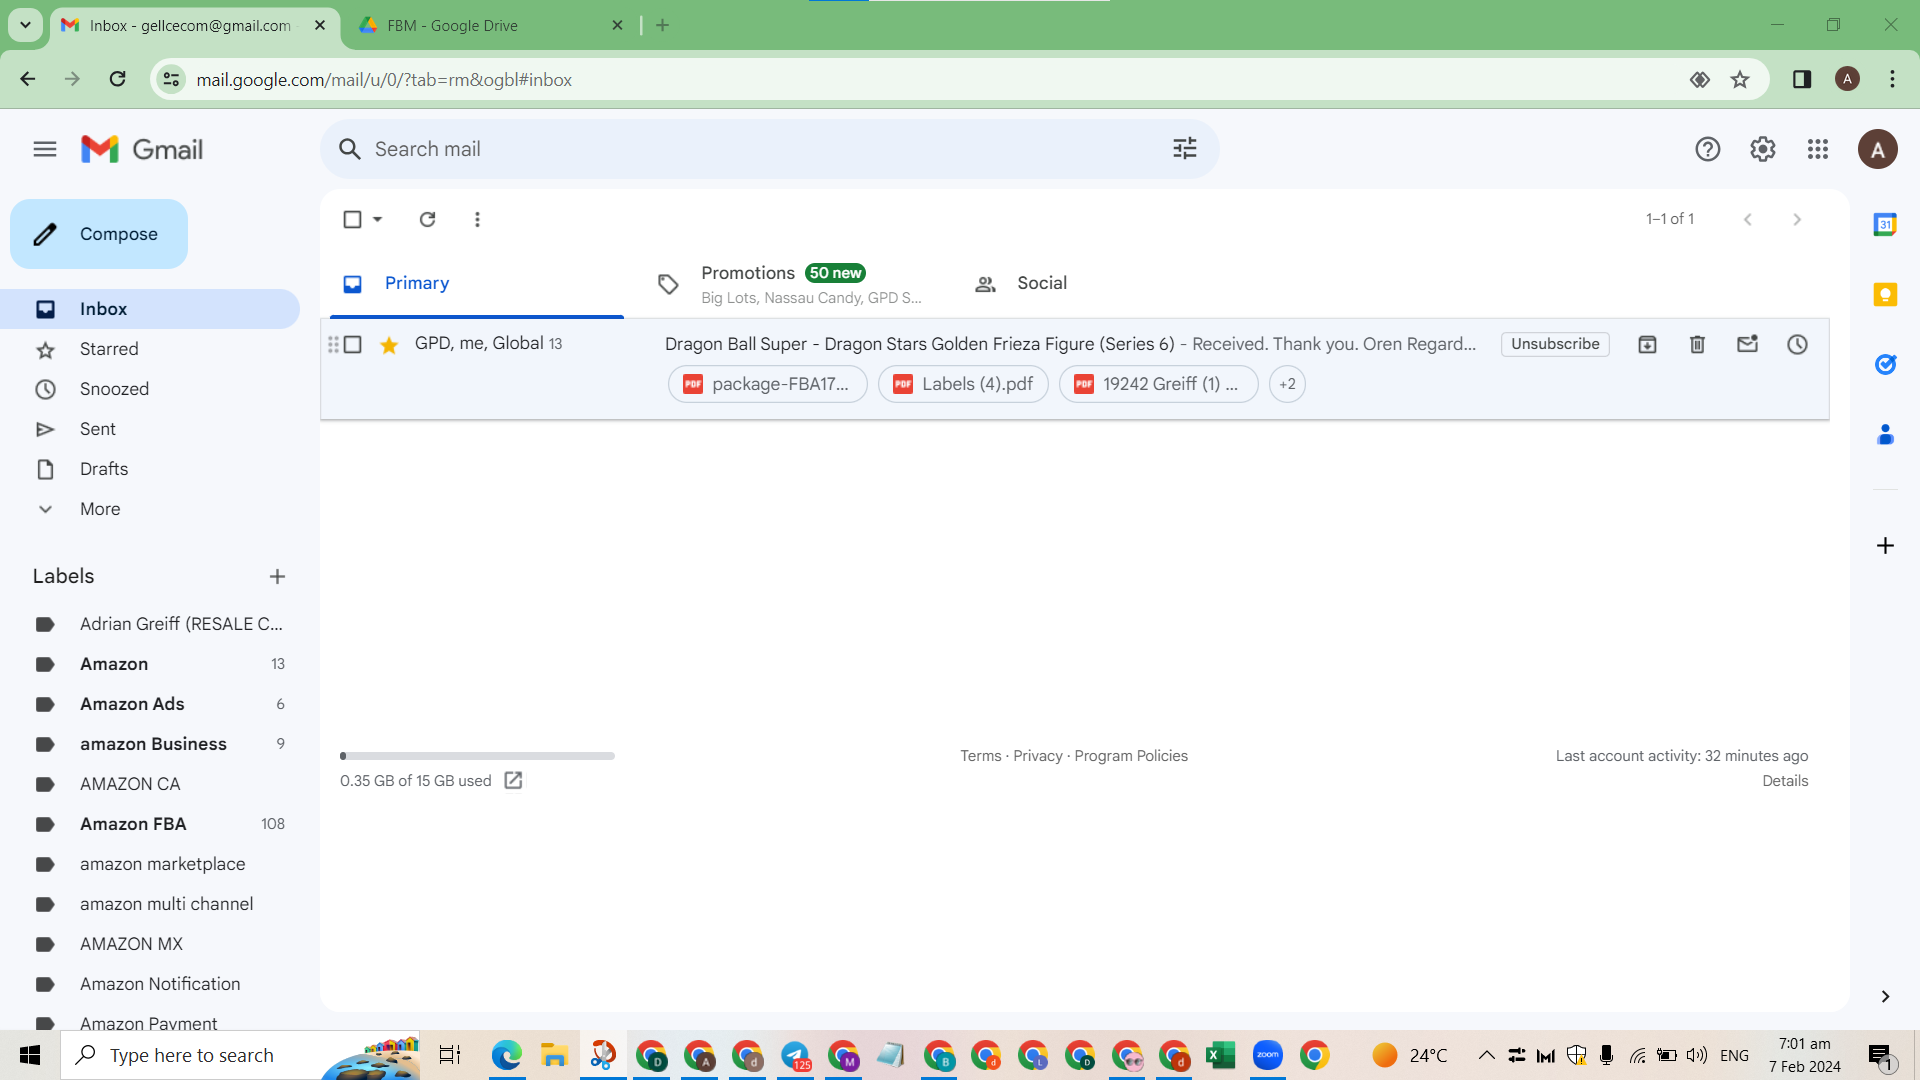
Task: Open Zoom from the Windows taskbar
Action: pyautogui.click(x=1267, y=1055)
